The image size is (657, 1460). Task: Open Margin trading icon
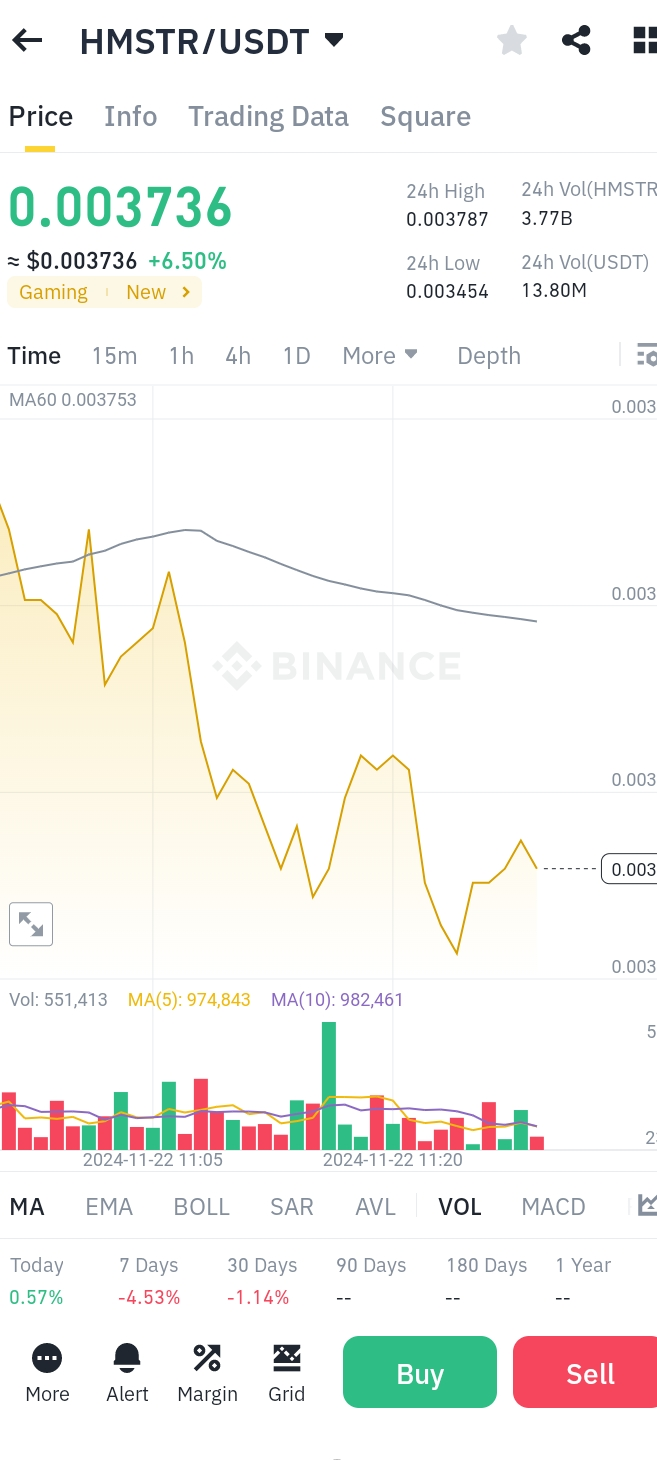207,1372
